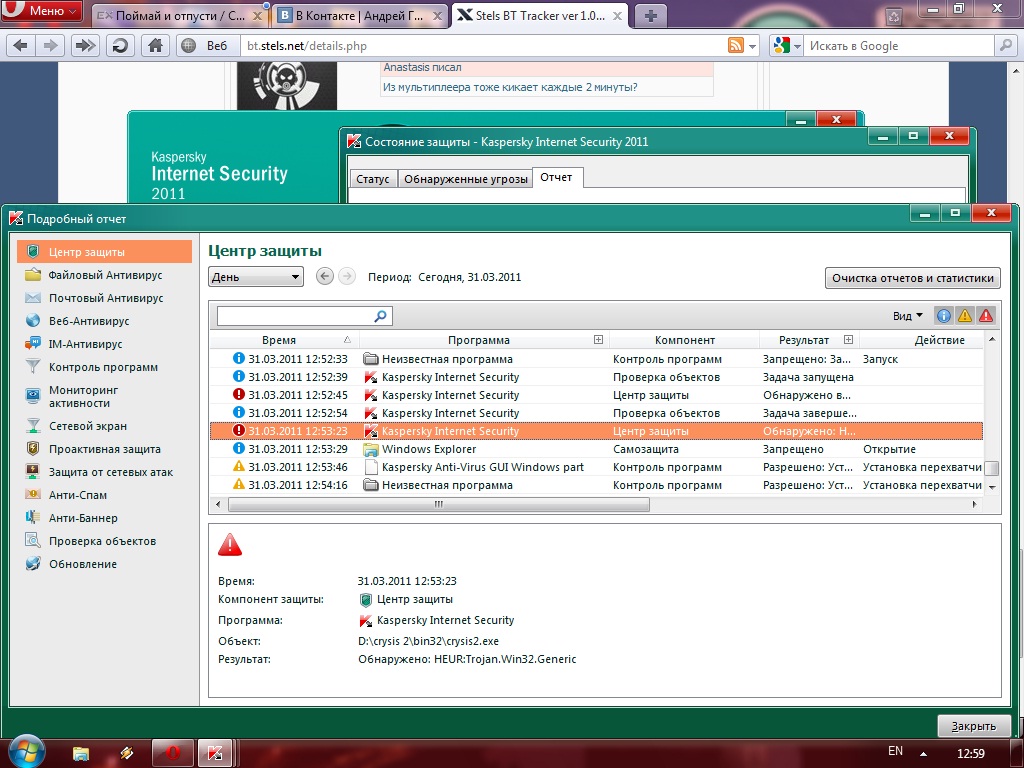Open the search engine selector dropdown

click(x=787, y=46)
